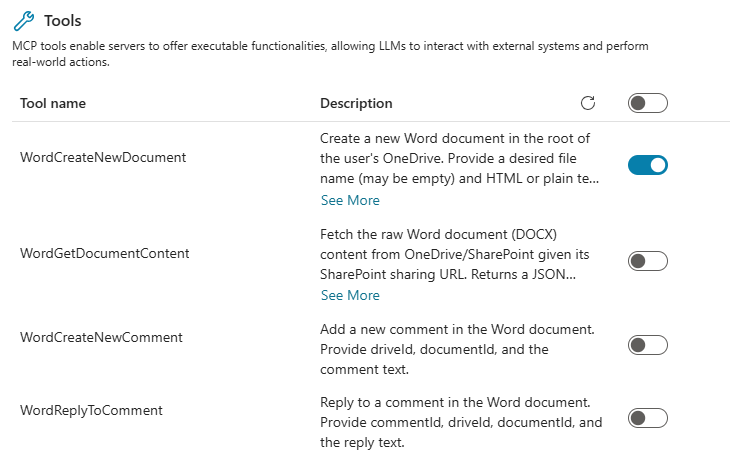730x461 pixels.
Task: Select the WordCreateNewComment tool name
Action: [101, 337]
